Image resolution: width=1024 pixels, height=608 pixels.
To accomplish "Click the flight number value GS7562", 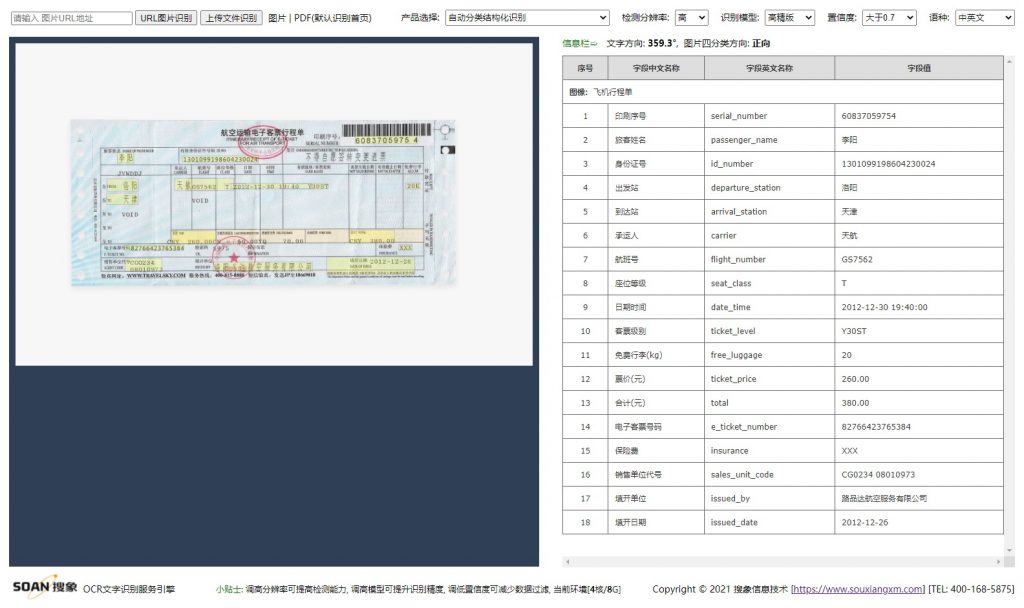I will tap(857, 259).
